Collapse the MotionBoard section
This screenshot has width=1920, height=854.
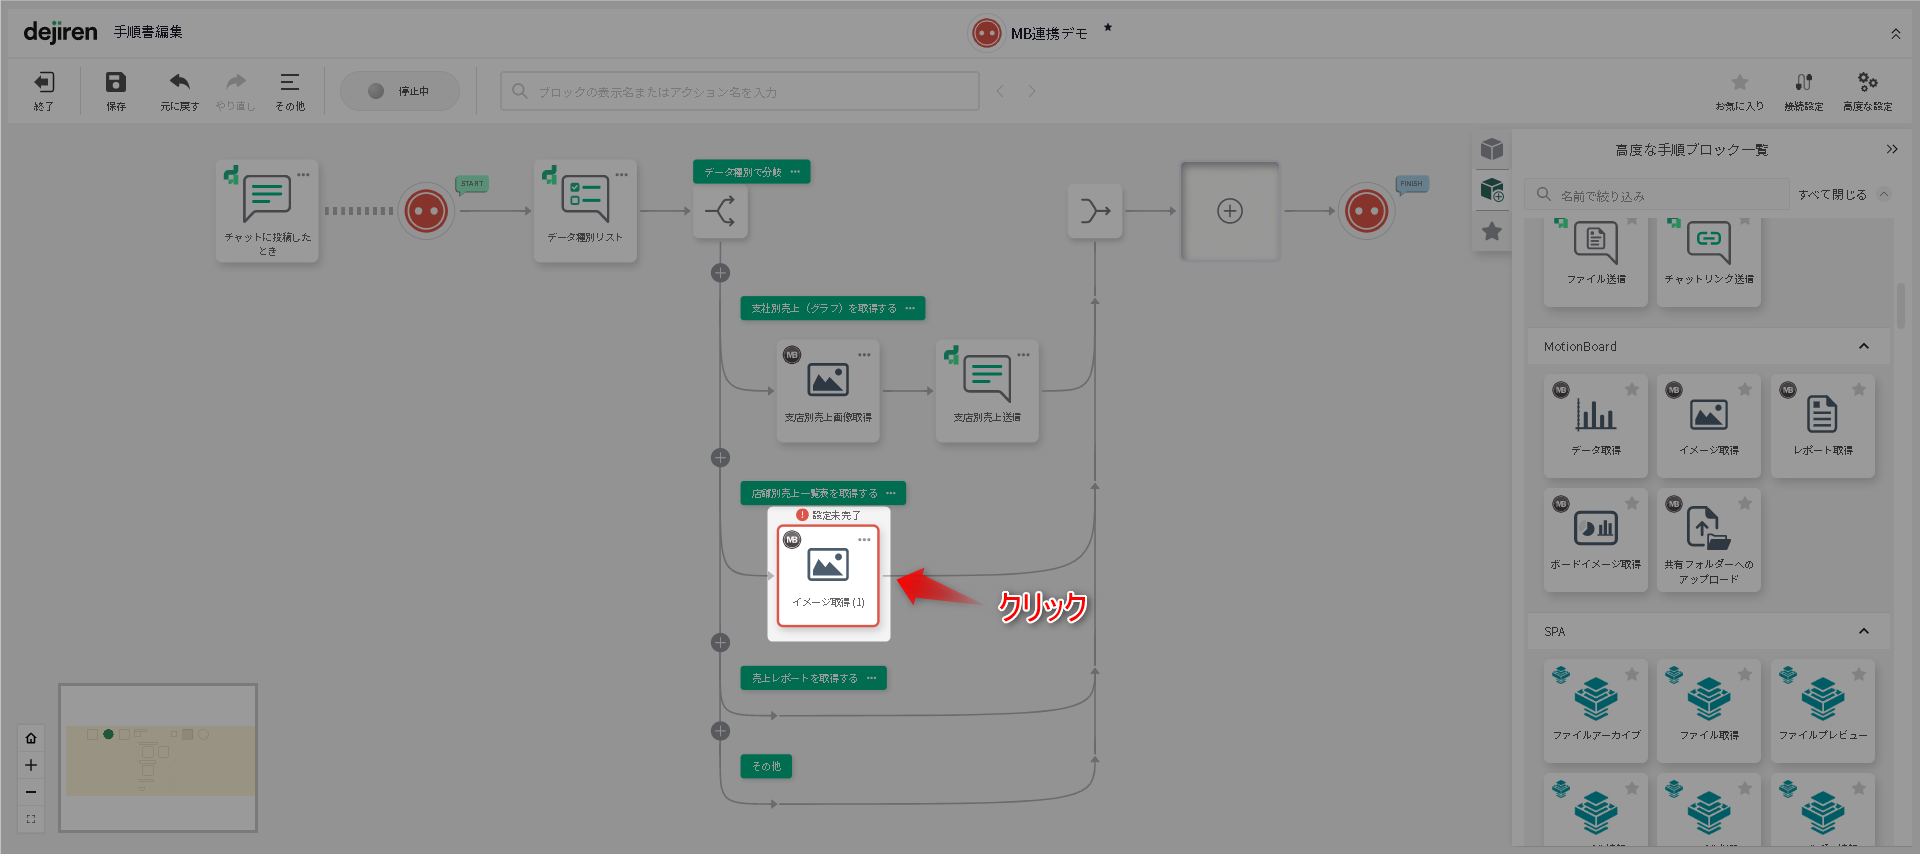point(1864,346)
